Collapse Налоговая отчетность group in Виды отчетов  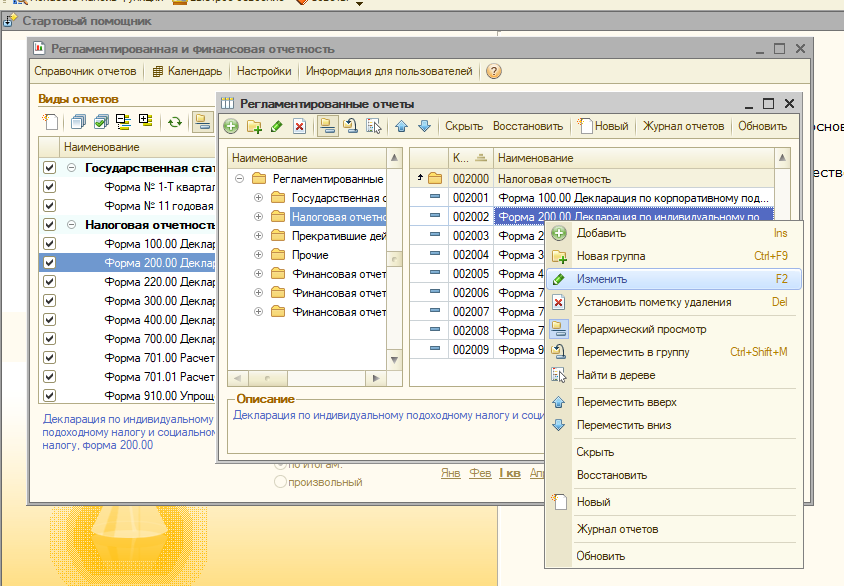[71, 224]
